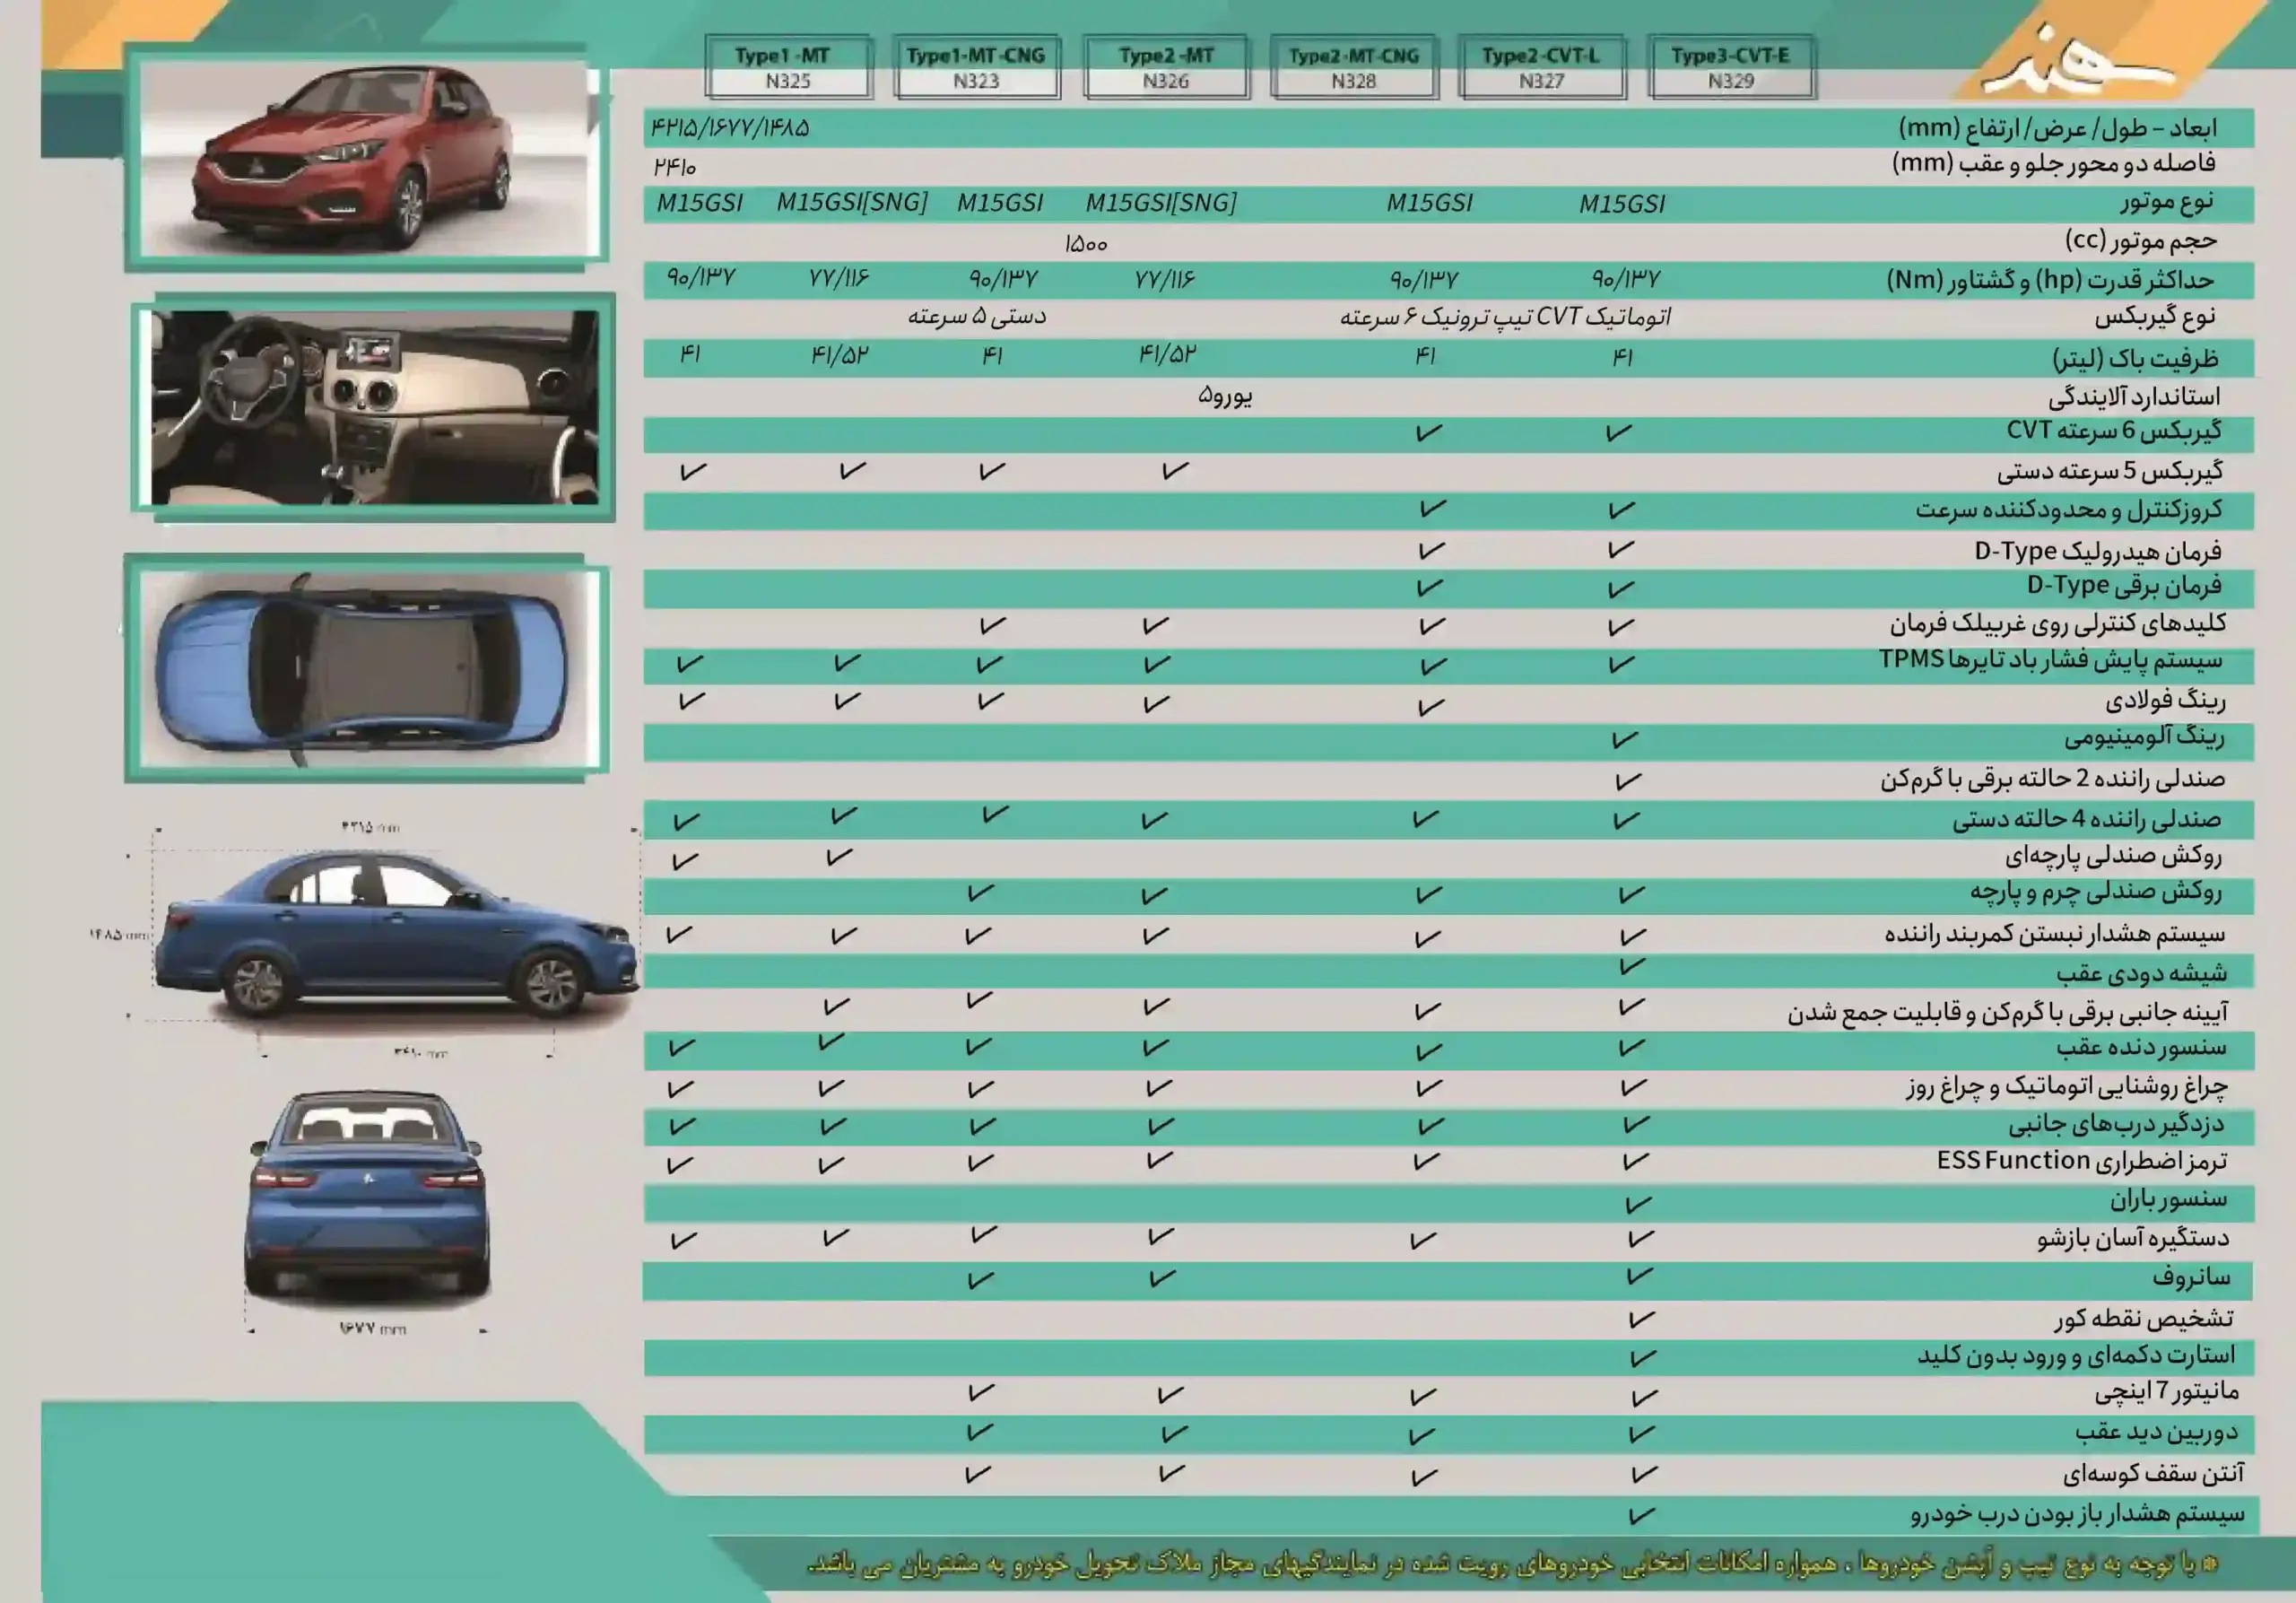Viewport: 2296px width, 1603px height.
Task: Click the D-Type electric steering row label
Action: tap(2124, 585)
